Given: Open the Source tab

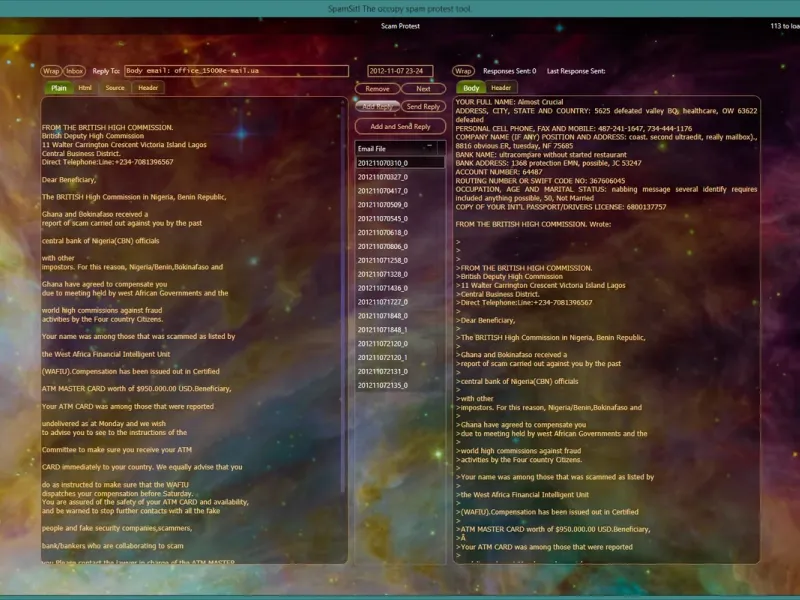Looking at the screenshot, I should pos(115,88).
